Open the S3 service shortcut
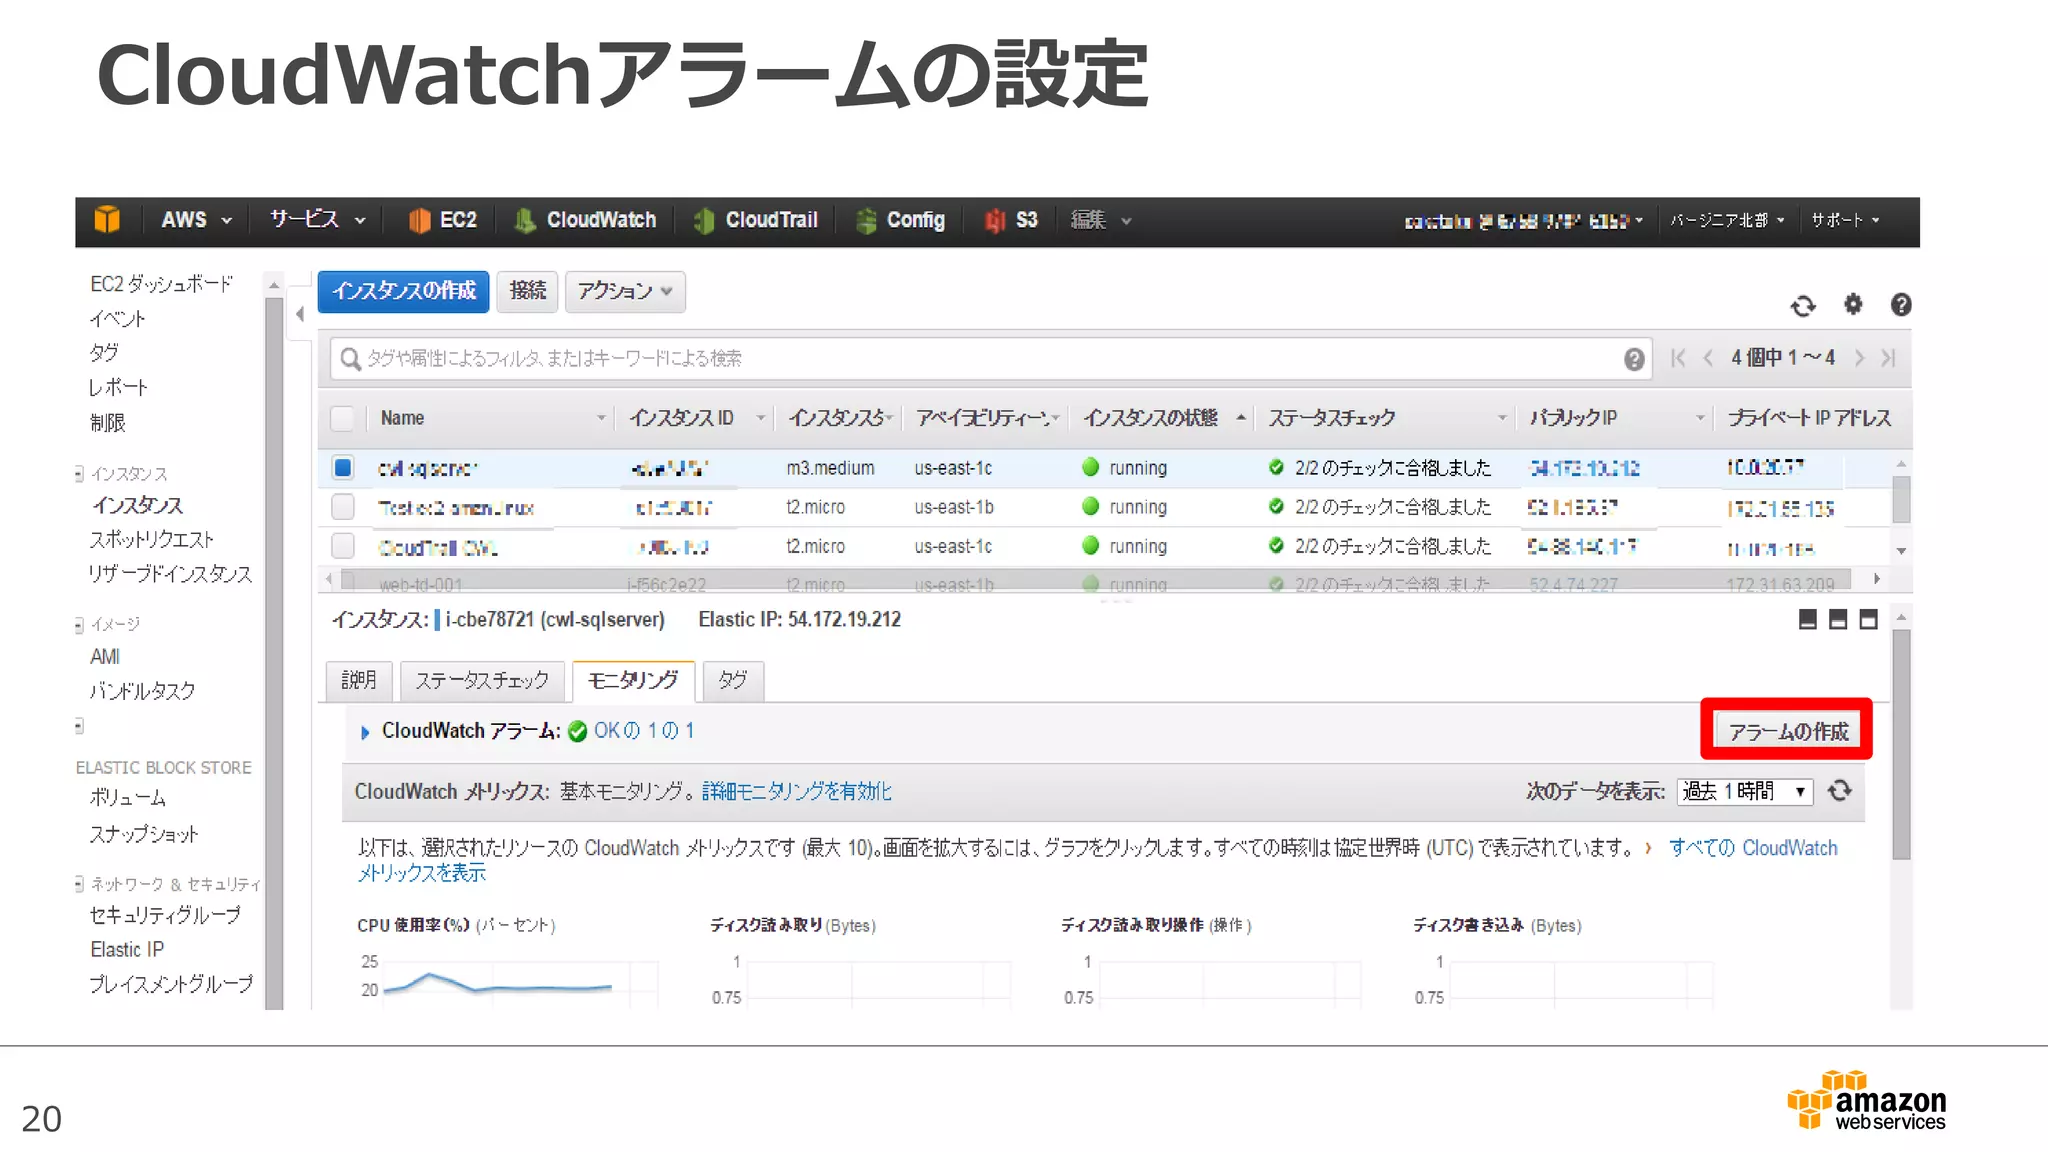 coord(1011,220)
